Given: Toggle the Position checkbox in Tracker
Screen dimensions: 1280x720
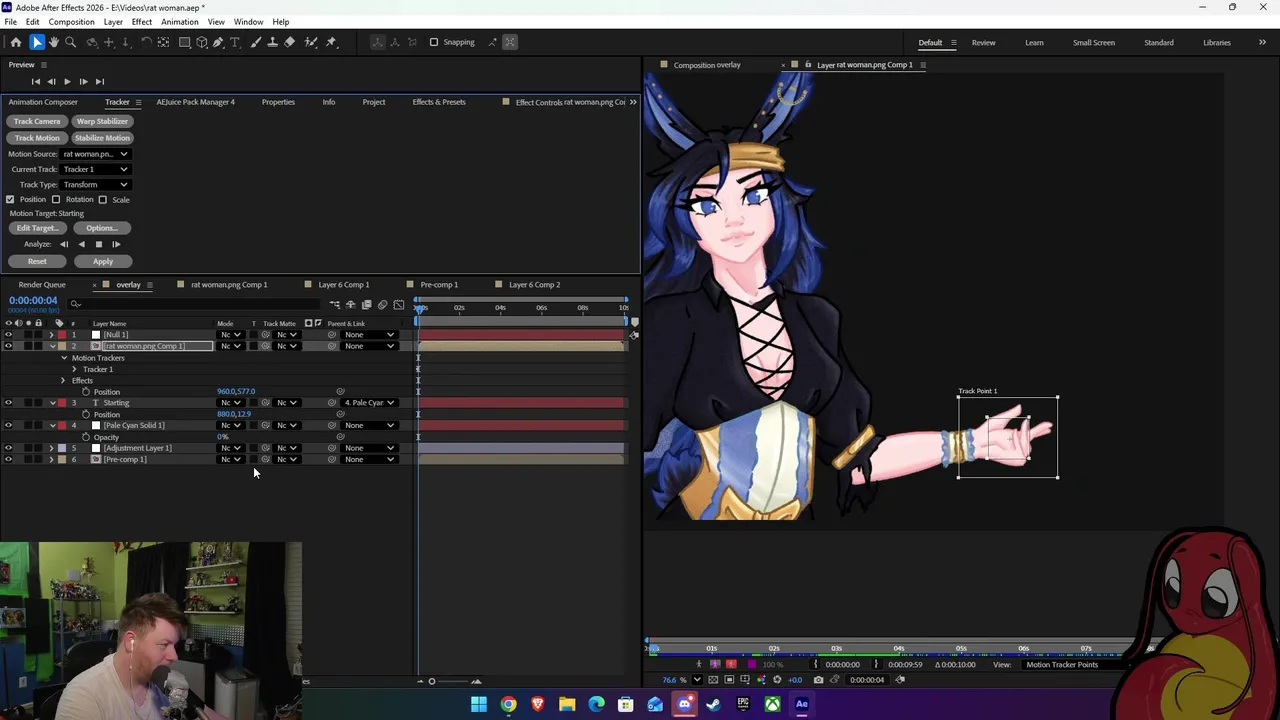Looking at the screenshot, I should tap(11, 199).
